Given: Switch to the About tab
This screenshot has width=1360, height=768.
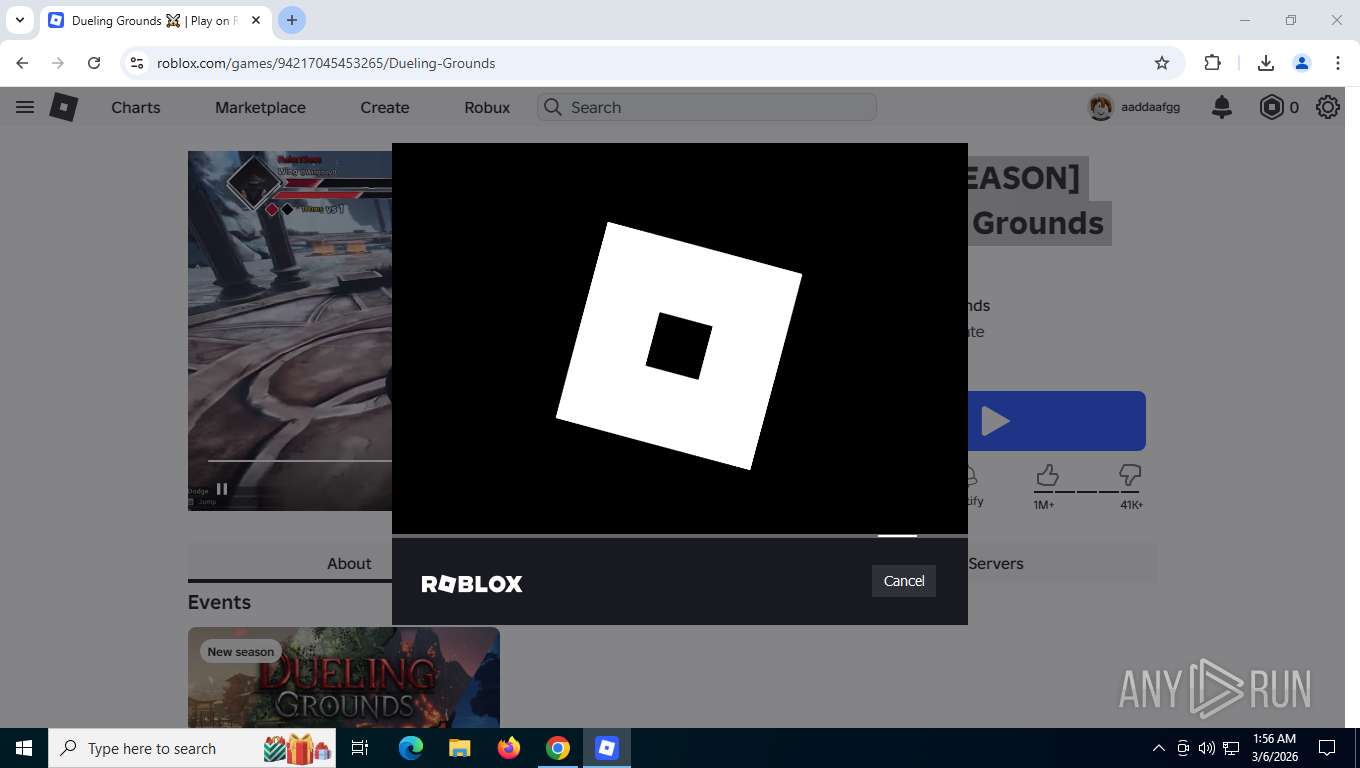Looking at the screenshot, I should [x=349, y=563].
